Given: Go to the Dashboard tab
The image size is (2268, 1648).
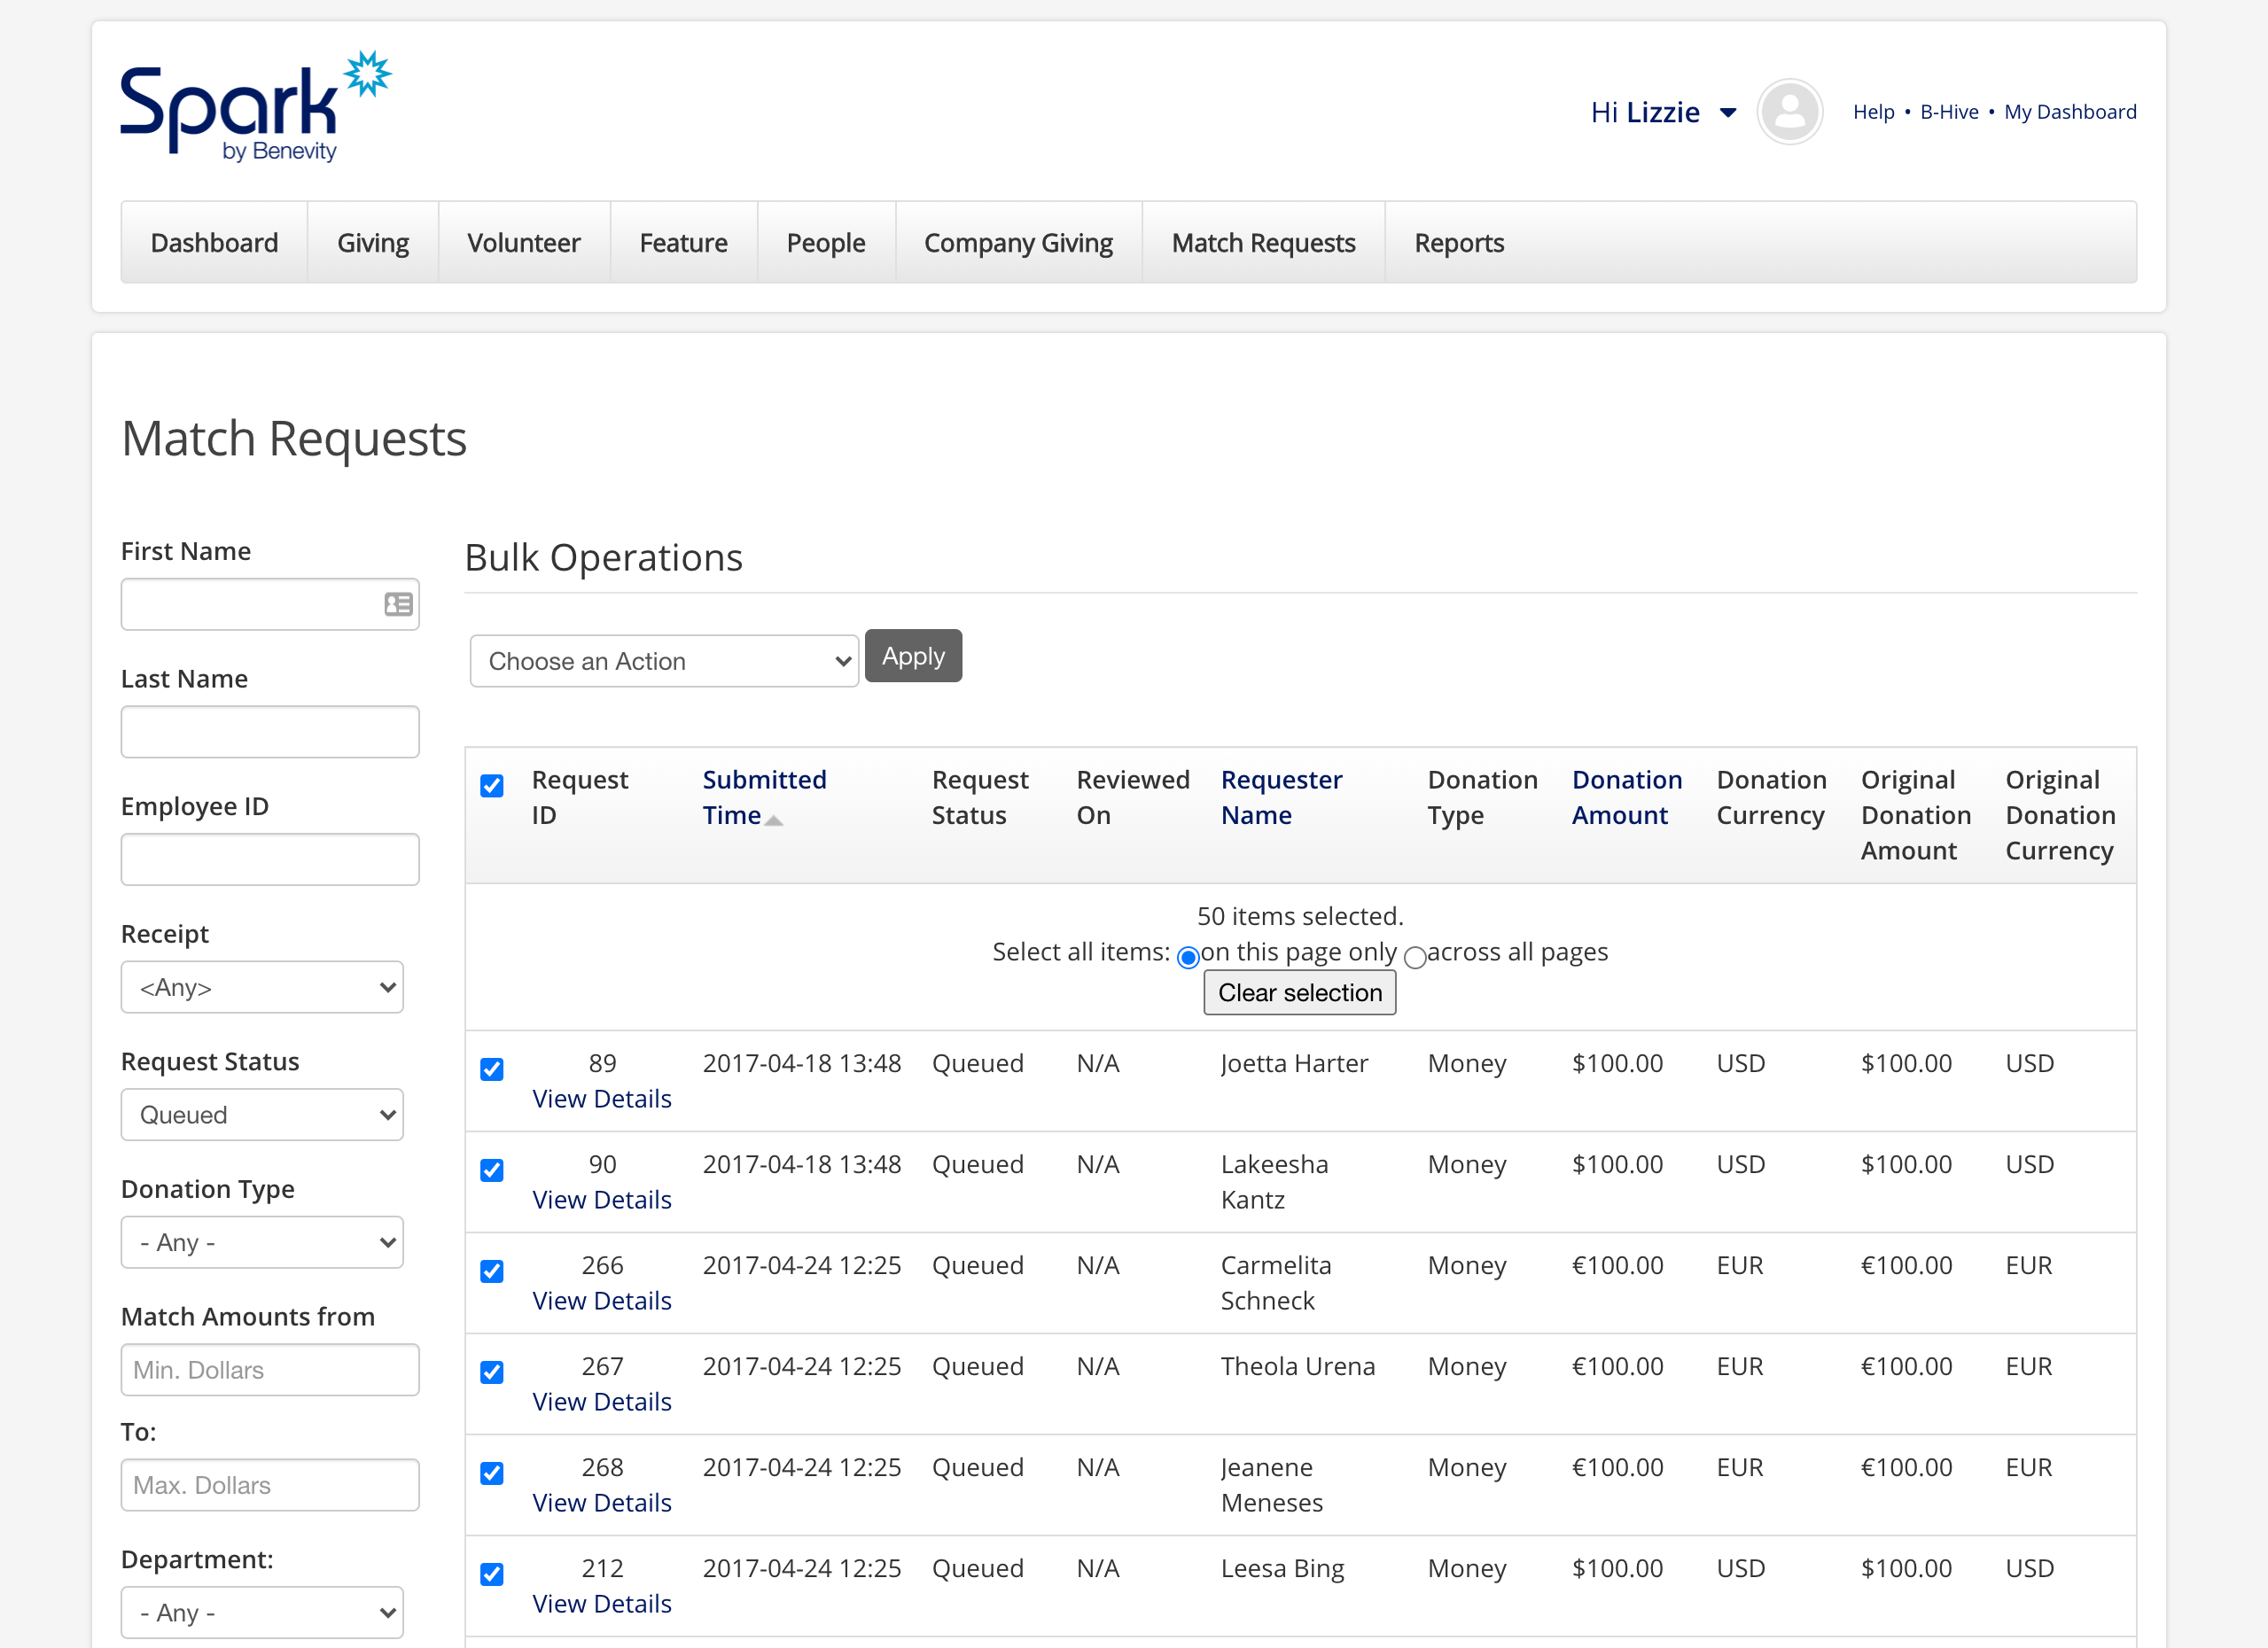Looking at the screenshot, I should coord(214,243).
